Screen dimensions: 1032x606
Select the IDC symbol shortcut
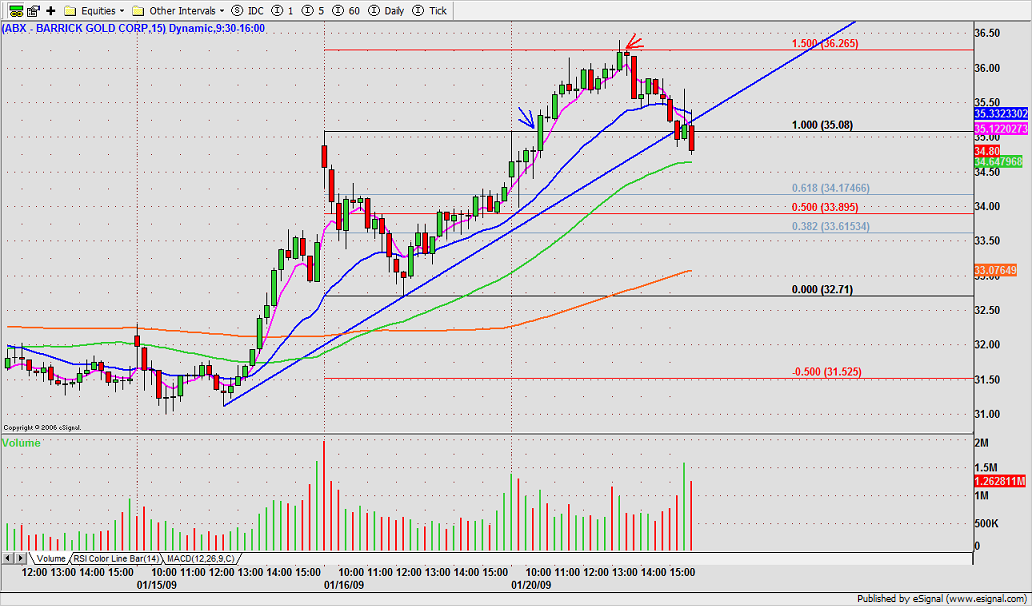(x=248, y=11)
